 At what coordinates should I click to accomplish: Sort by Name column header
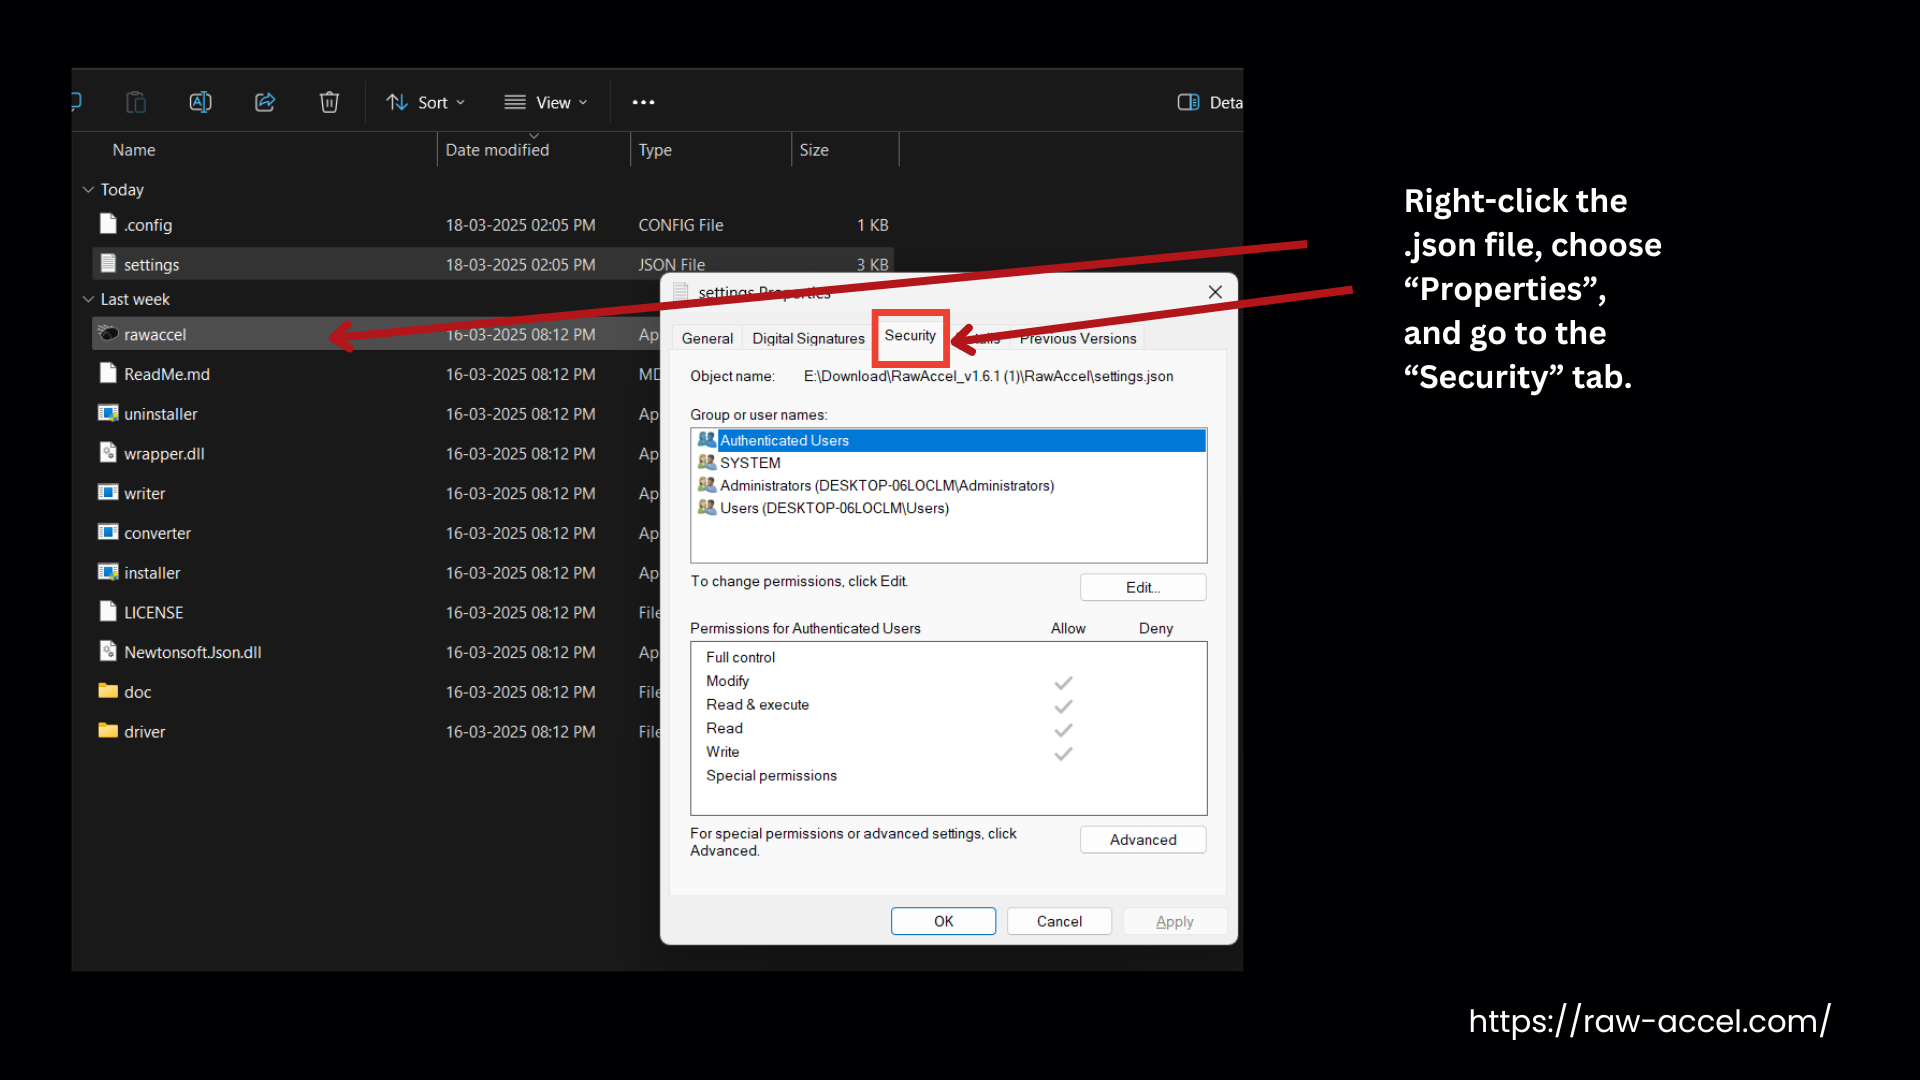134,150
